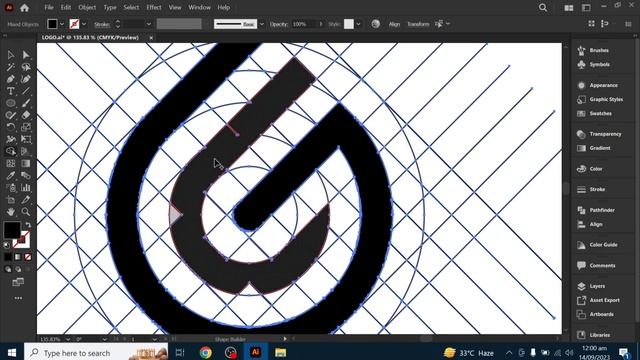
Task: Open arrange documents dropdown
Action: (569, 8)
